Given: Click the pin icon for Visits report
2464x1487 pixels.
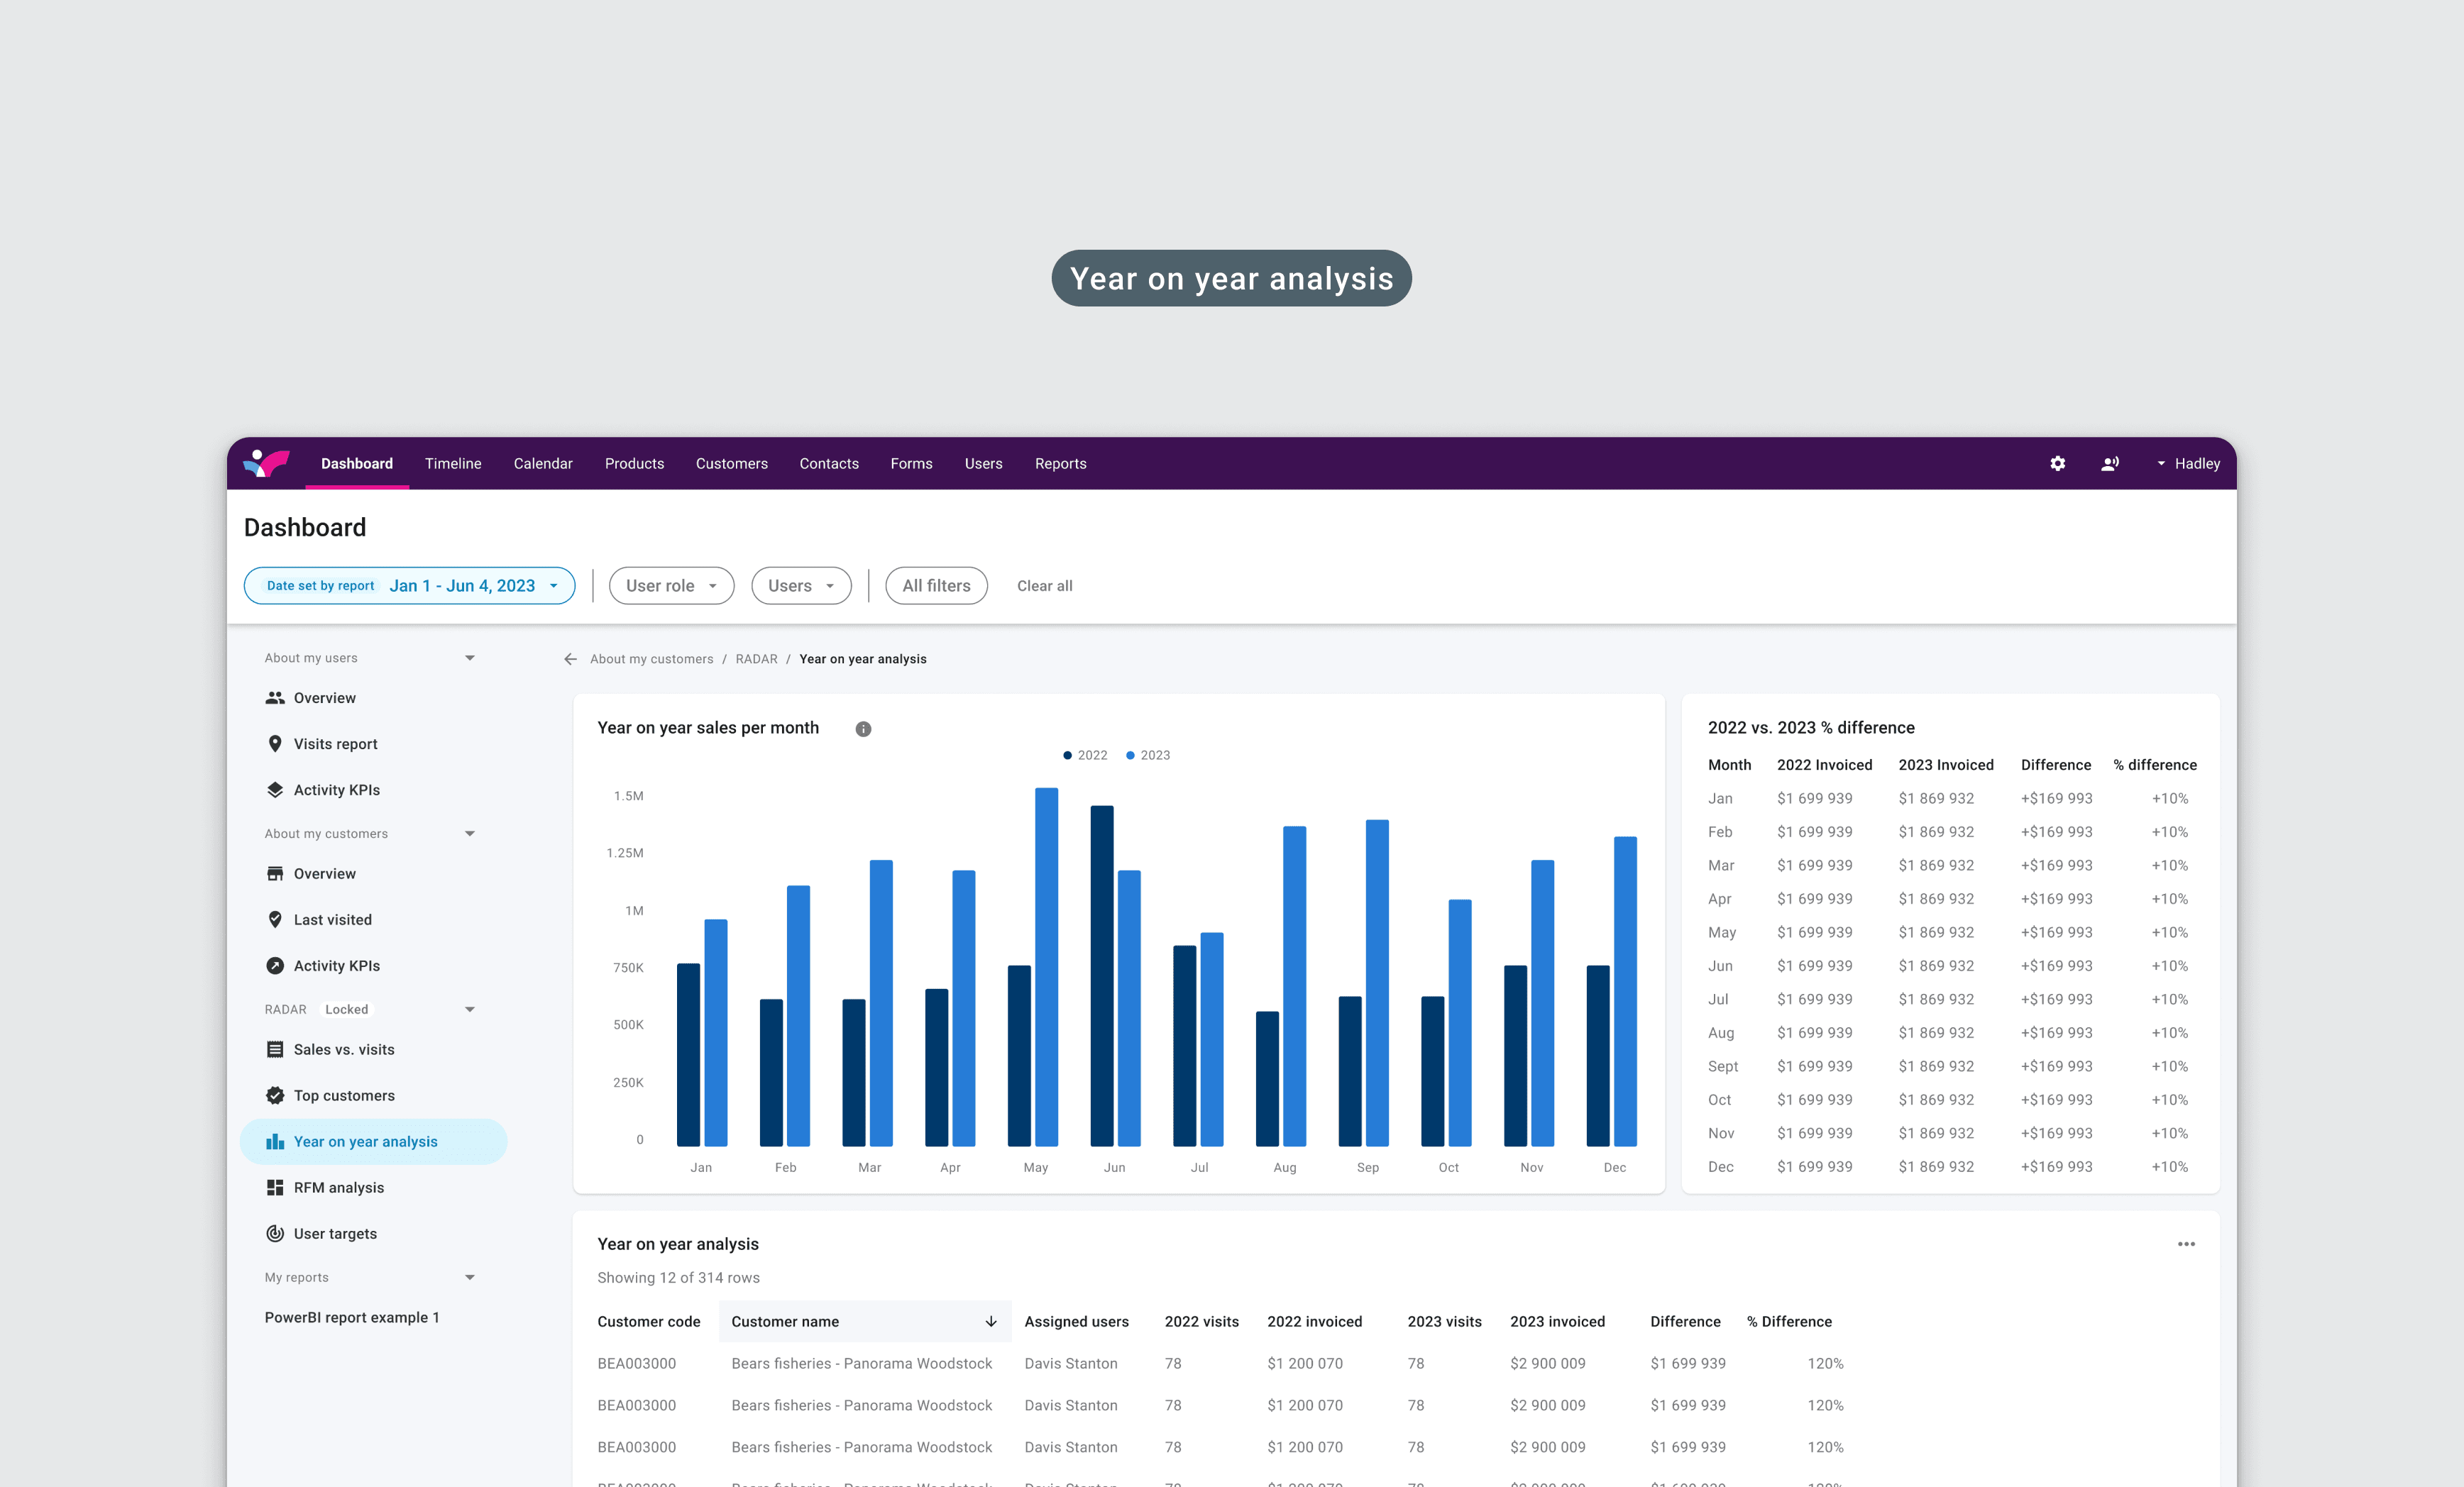Looking at the screenshot, I should click(x=275, y=744).
